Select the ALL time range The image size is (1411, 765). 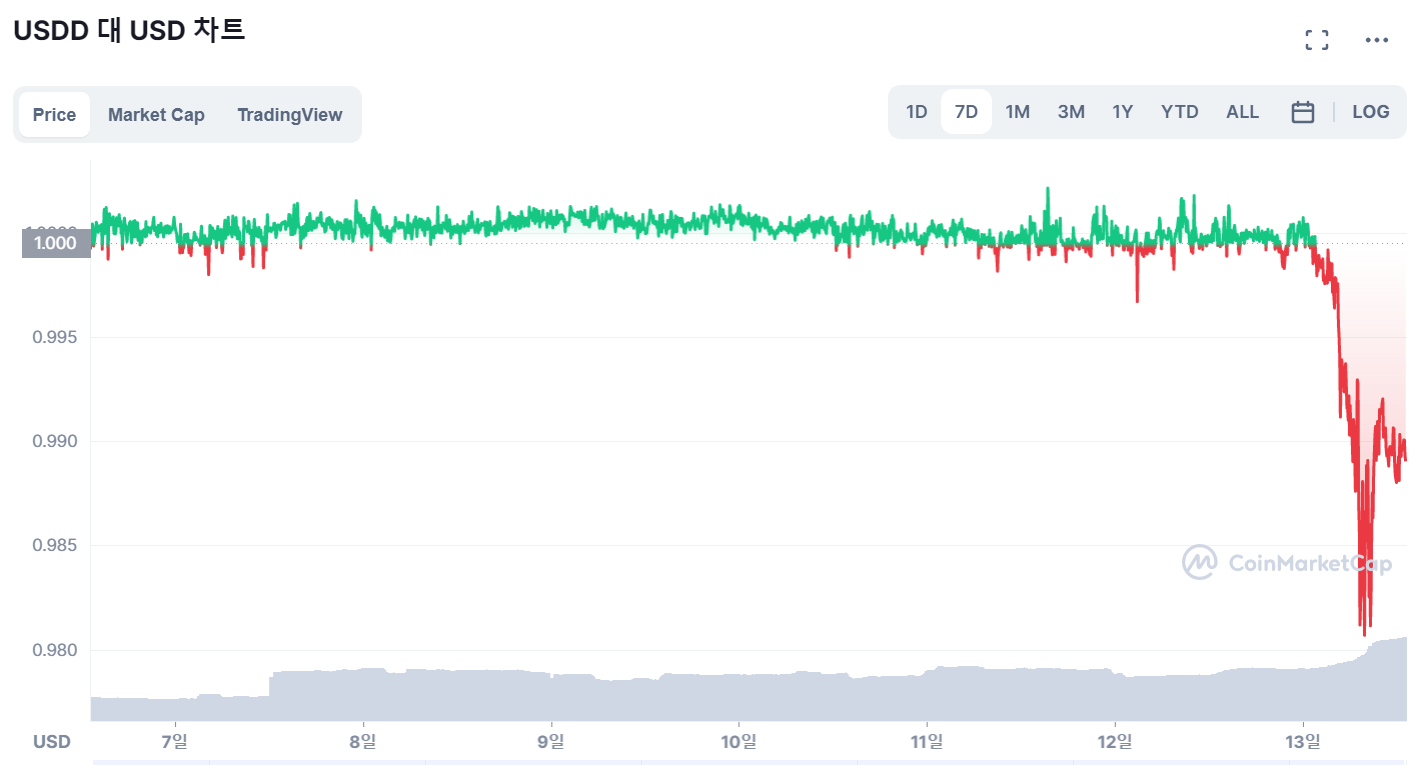(x=1242, y=112)
